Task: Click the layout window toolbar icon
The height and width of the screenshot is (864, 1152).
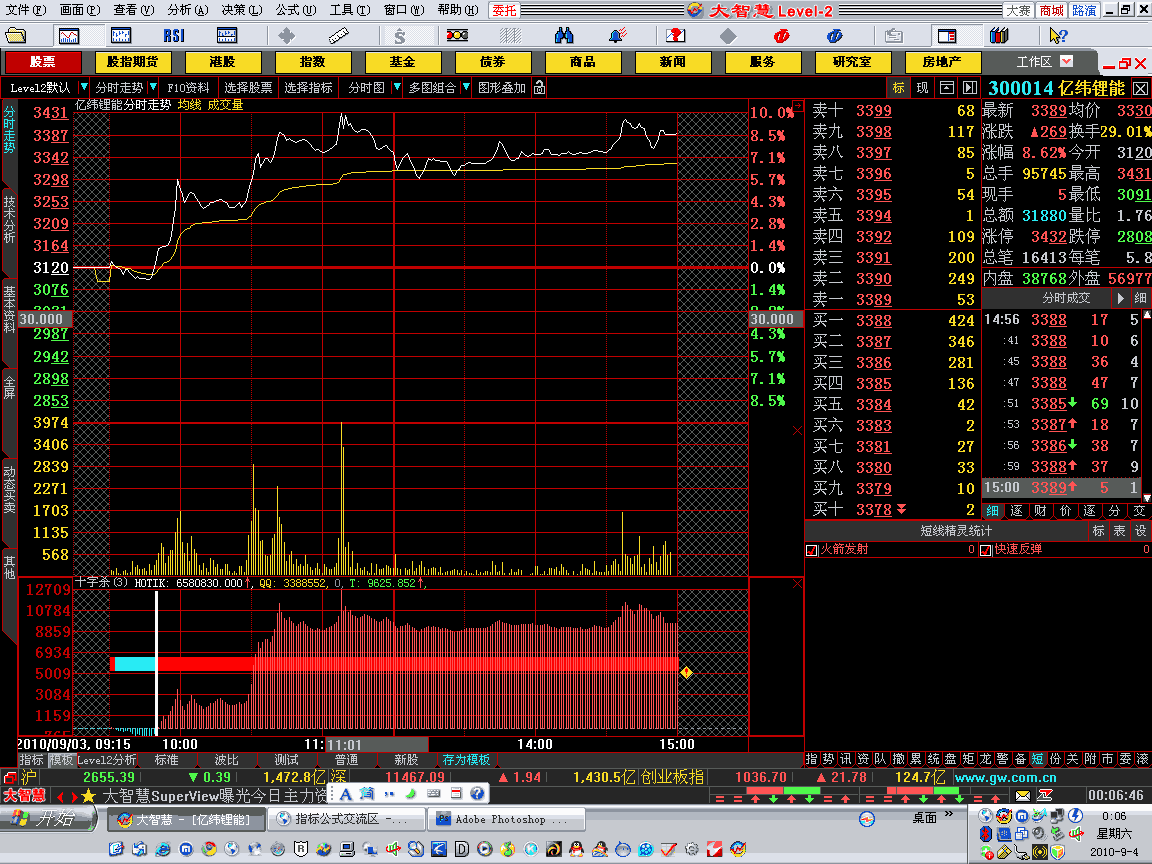Action: click(947, 35)
